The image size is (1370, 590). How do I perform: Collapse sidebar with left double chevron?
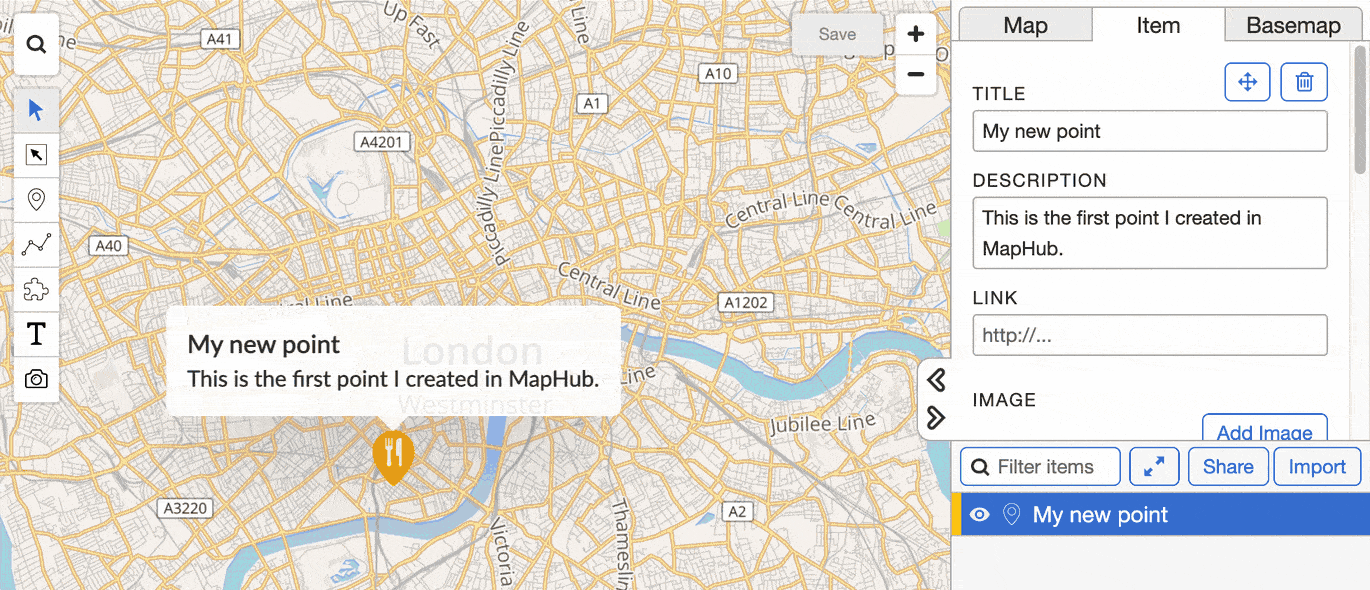[x=936, y=380]
